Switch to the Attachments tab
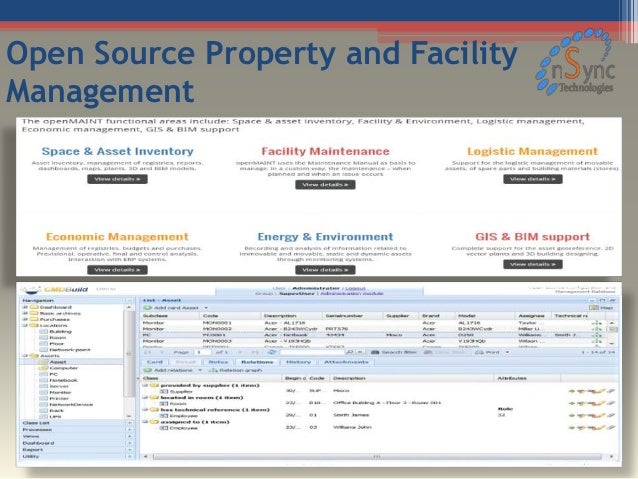 tap(346, 362)
